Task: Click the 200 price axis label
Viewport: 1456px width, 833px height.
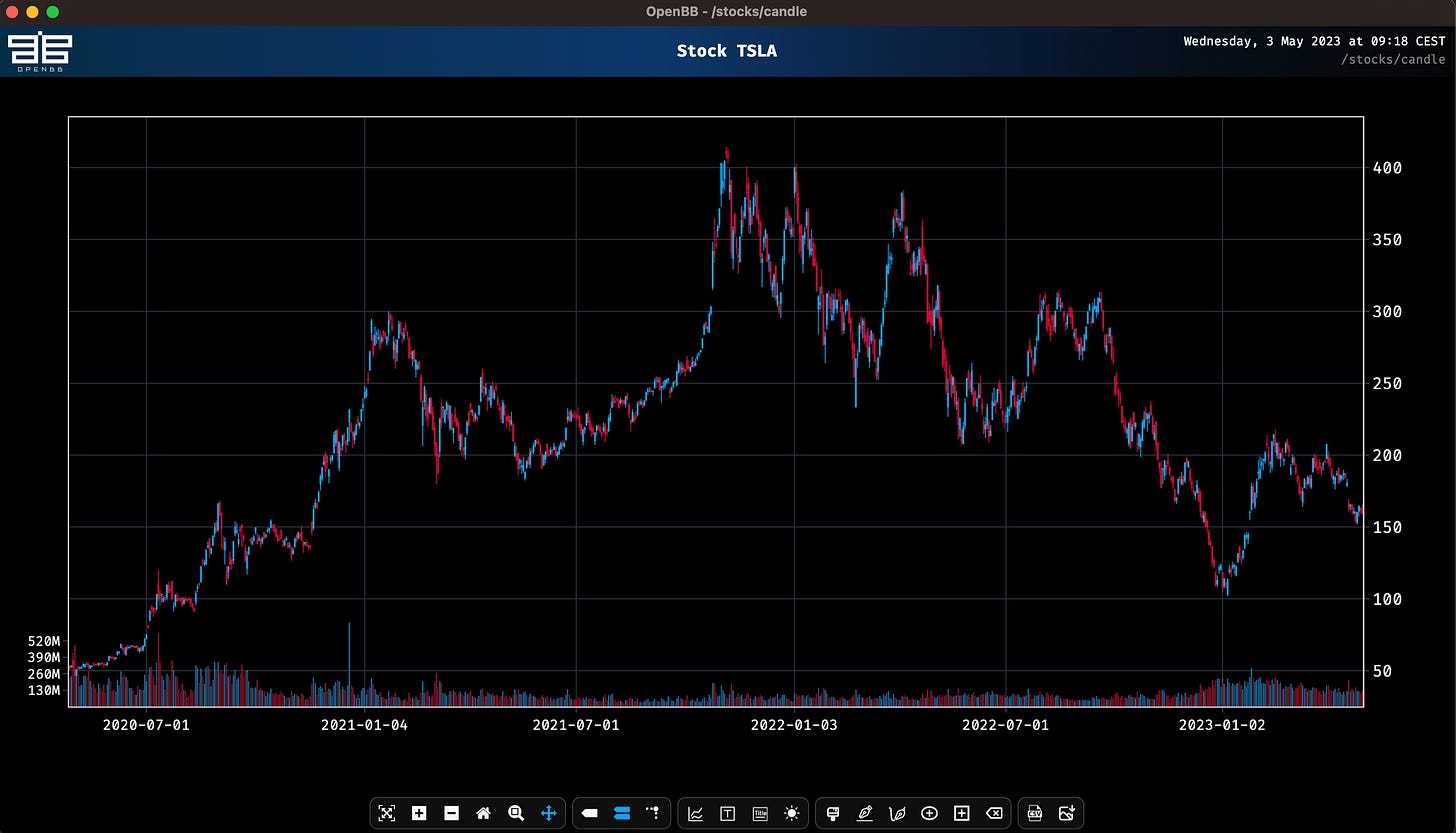Action: pos(1387,456)
